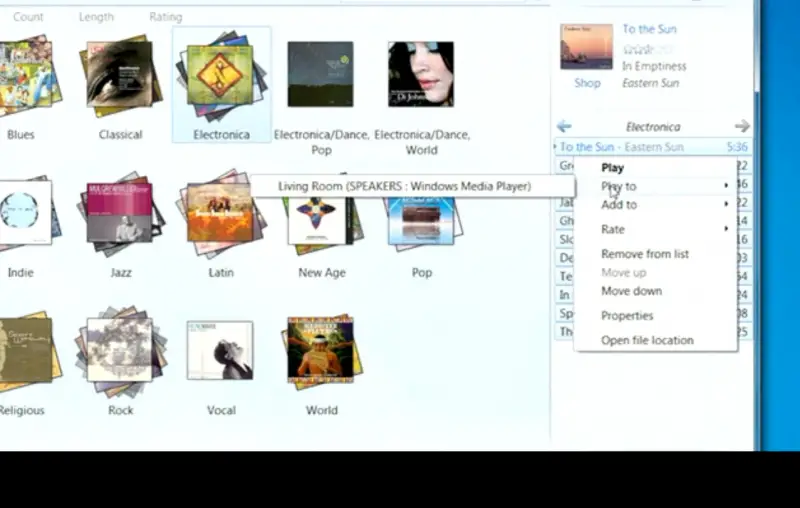
Task: Open the Classical genre album stack
Action: point(120,74)
